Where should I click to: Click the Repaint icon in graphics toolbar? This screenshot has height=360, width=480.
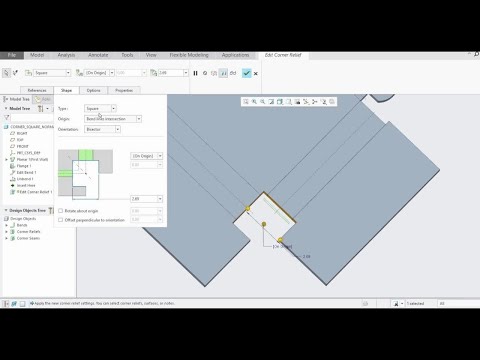click(271, 102)
